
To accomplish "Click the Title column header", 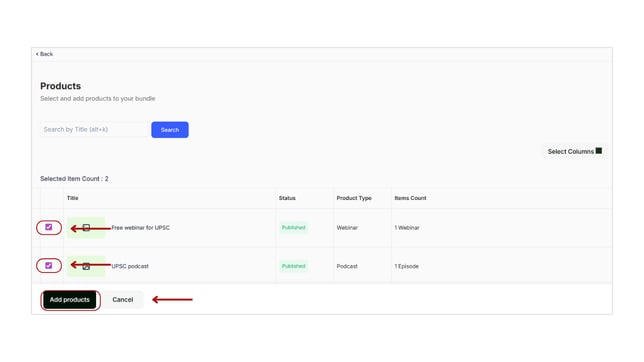I will (x=73, y=198).
